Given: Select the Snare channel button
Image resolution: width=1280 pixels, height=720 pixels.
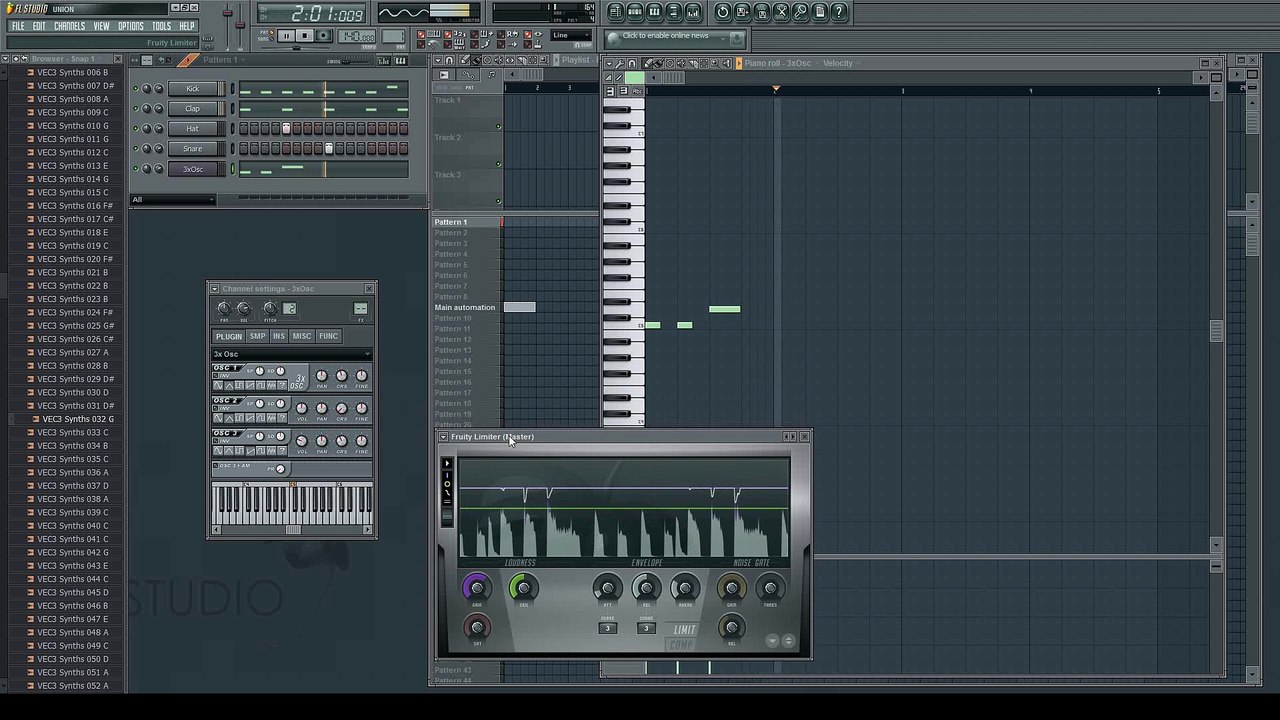Looking at the screenshot, I should [x=192, y=148].
